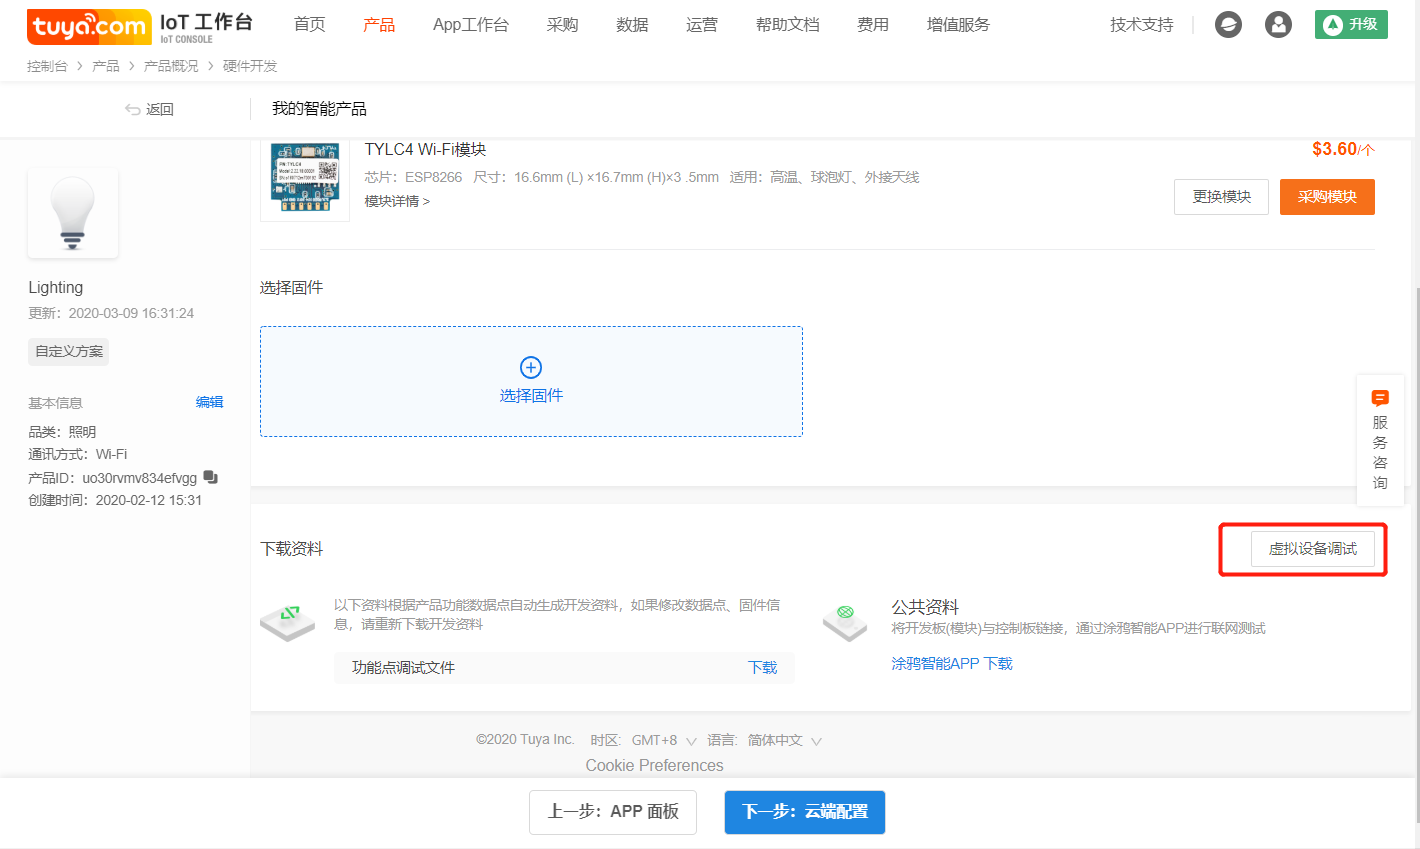Click the 虚拟设备调试 button
This screenshot has width=1420, height=849.
pos(1312,549)
